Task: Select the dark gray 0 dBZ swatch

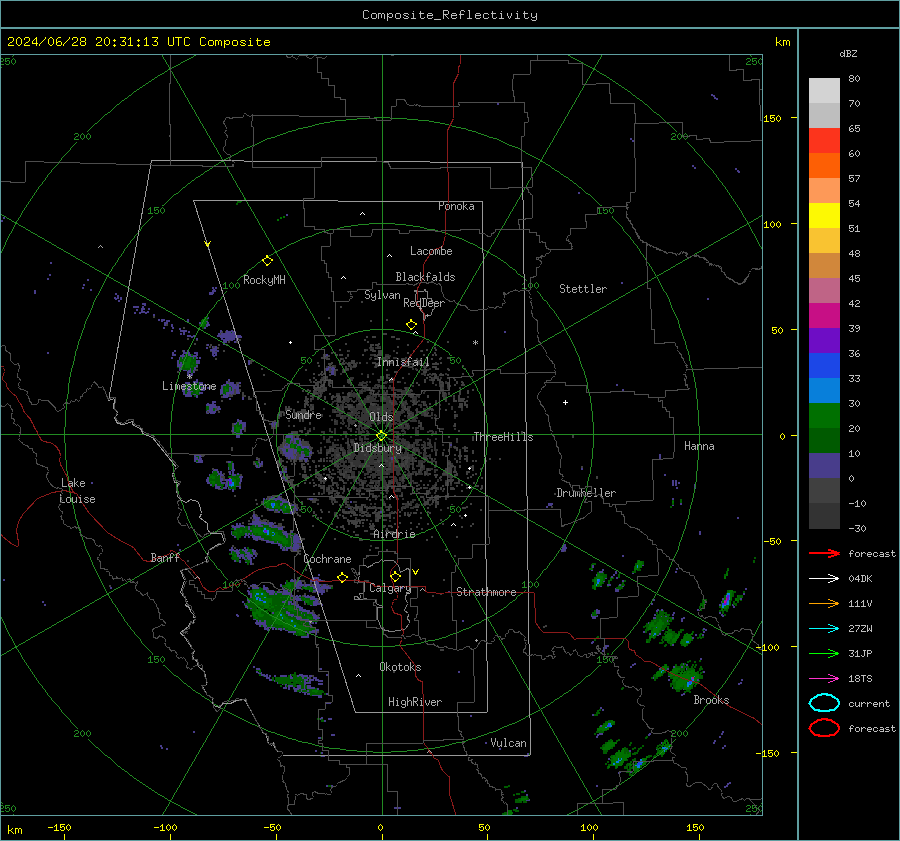Action: [x=824, y=491]
